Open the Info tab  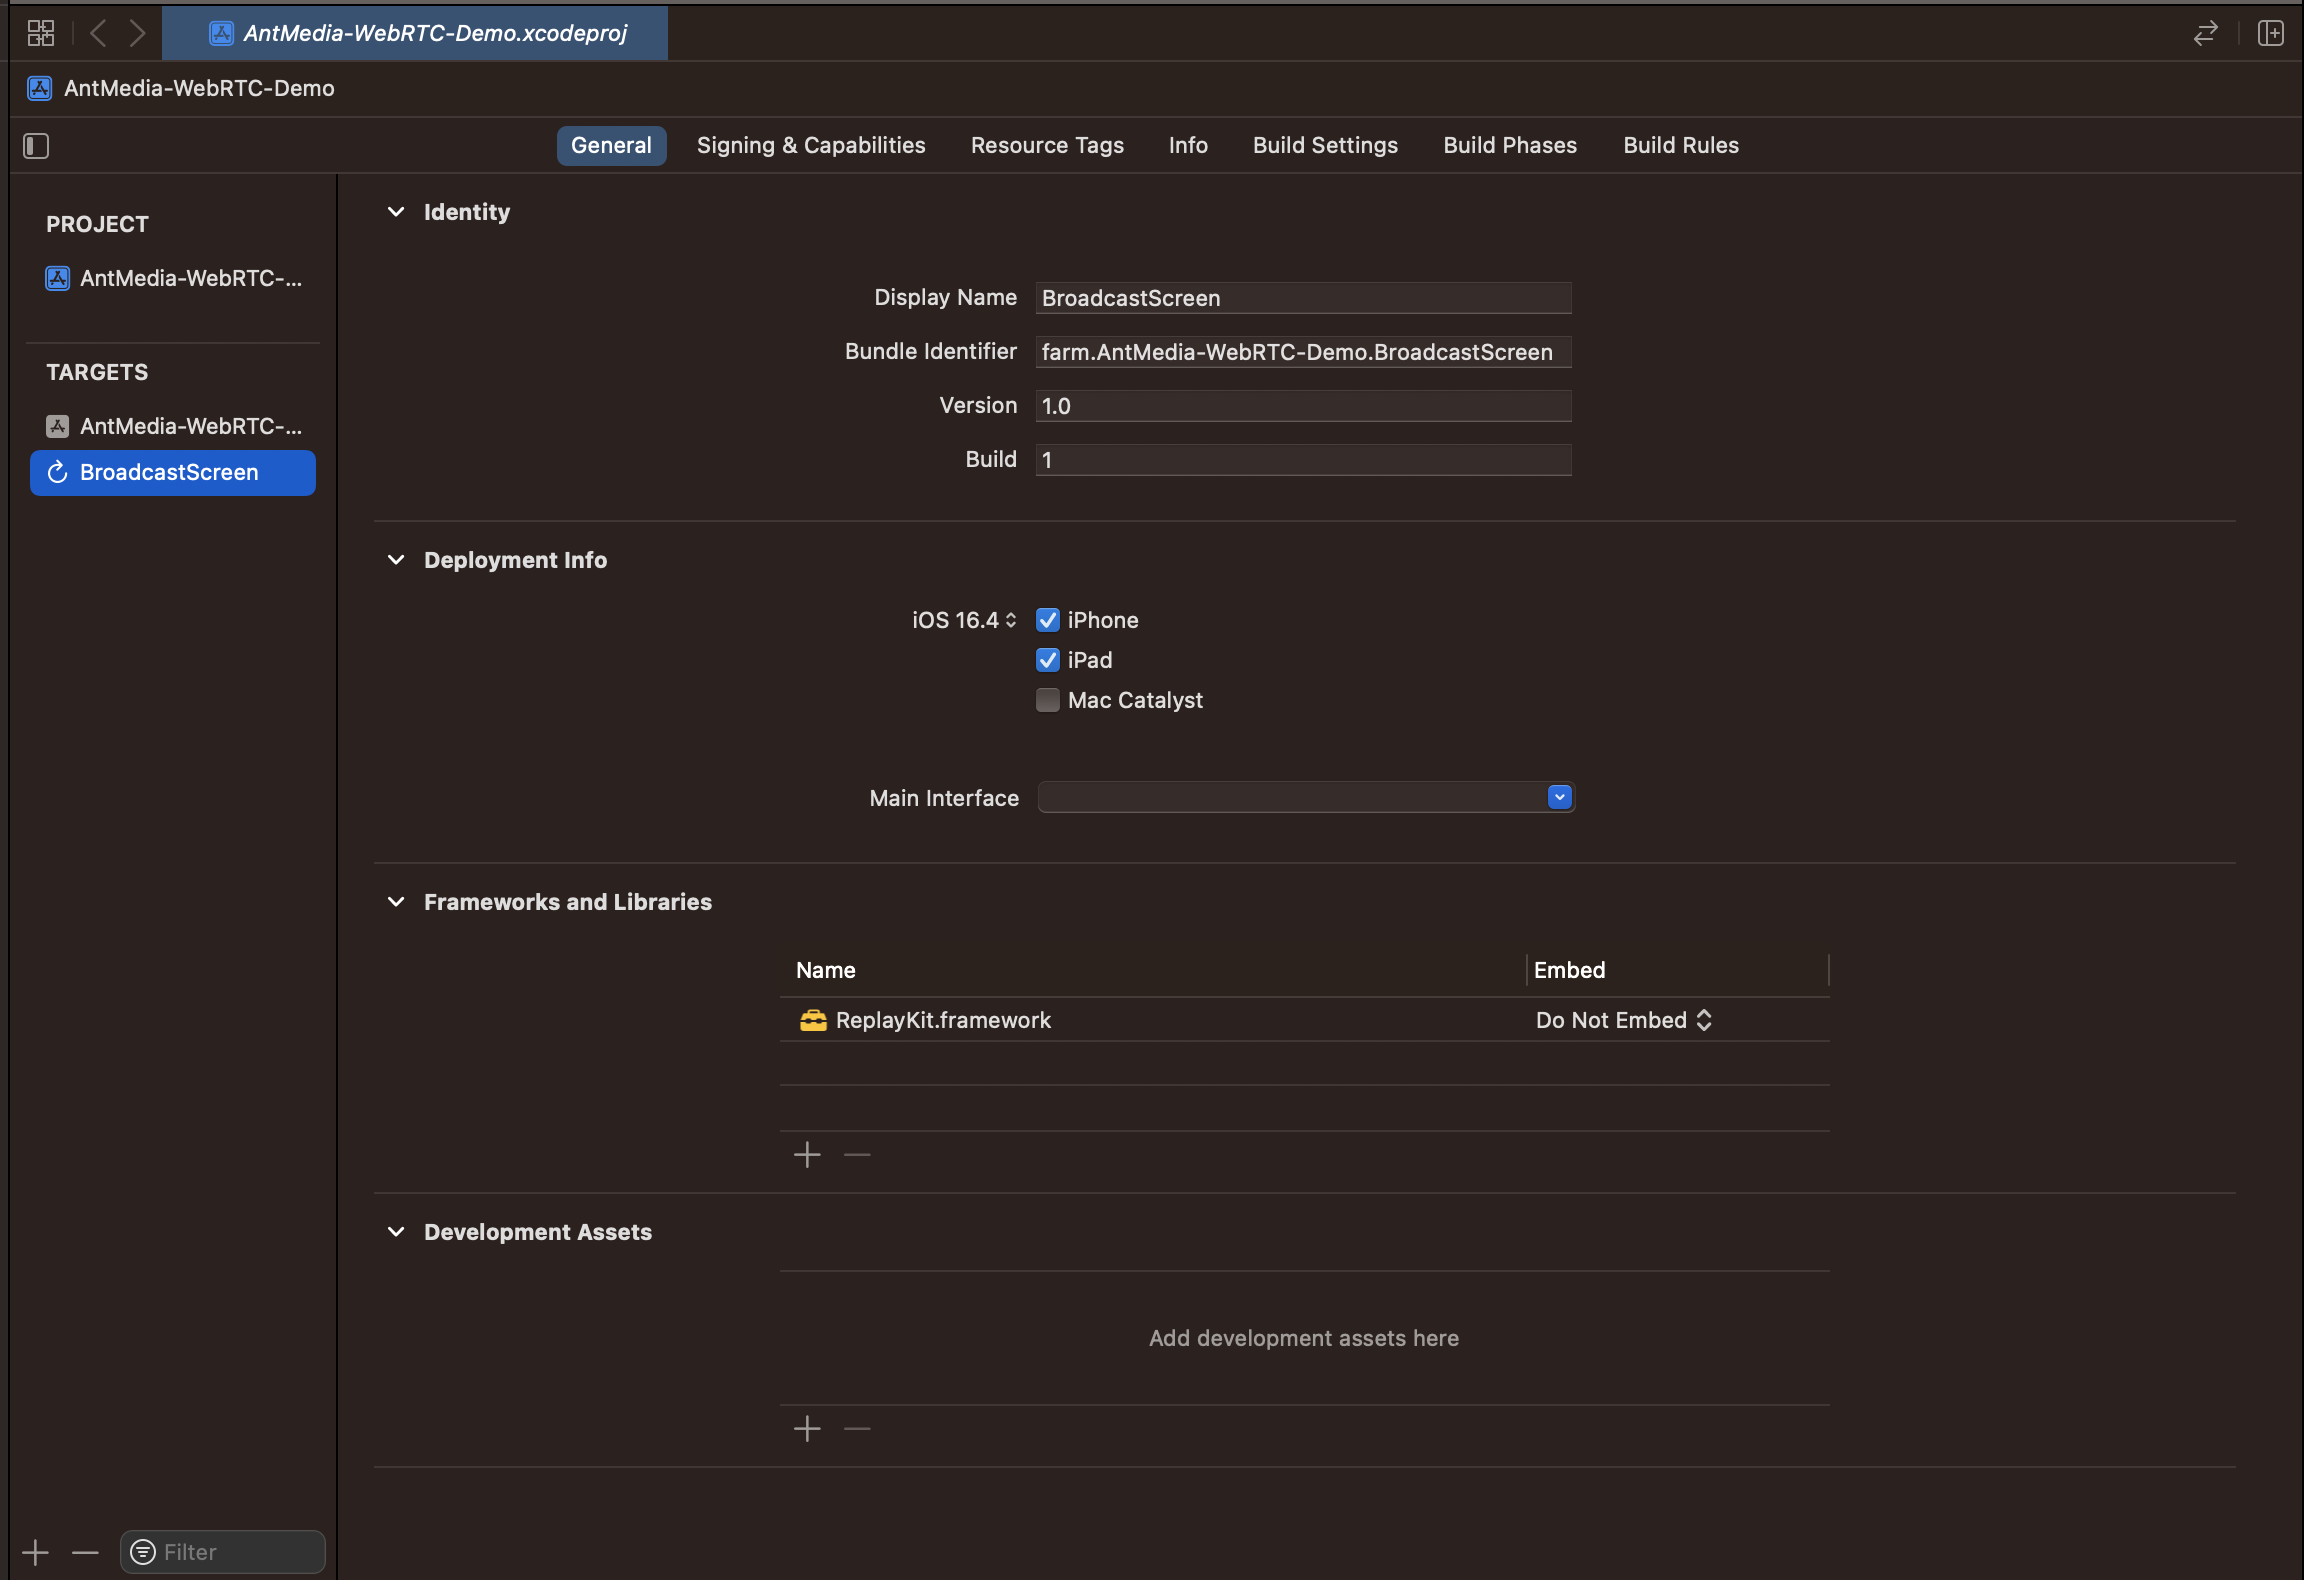[x=1188, y=145]
